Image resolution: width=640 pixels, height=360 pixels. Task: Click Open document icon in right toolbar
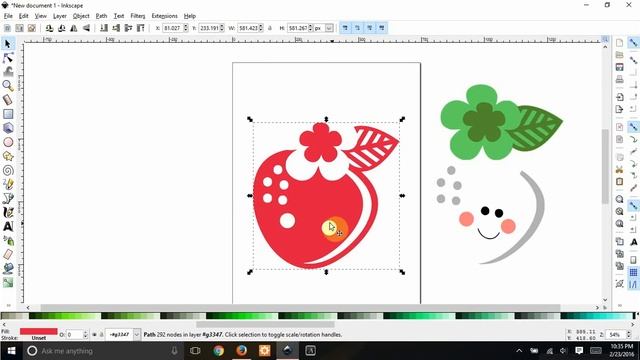(x=620, y=55)
